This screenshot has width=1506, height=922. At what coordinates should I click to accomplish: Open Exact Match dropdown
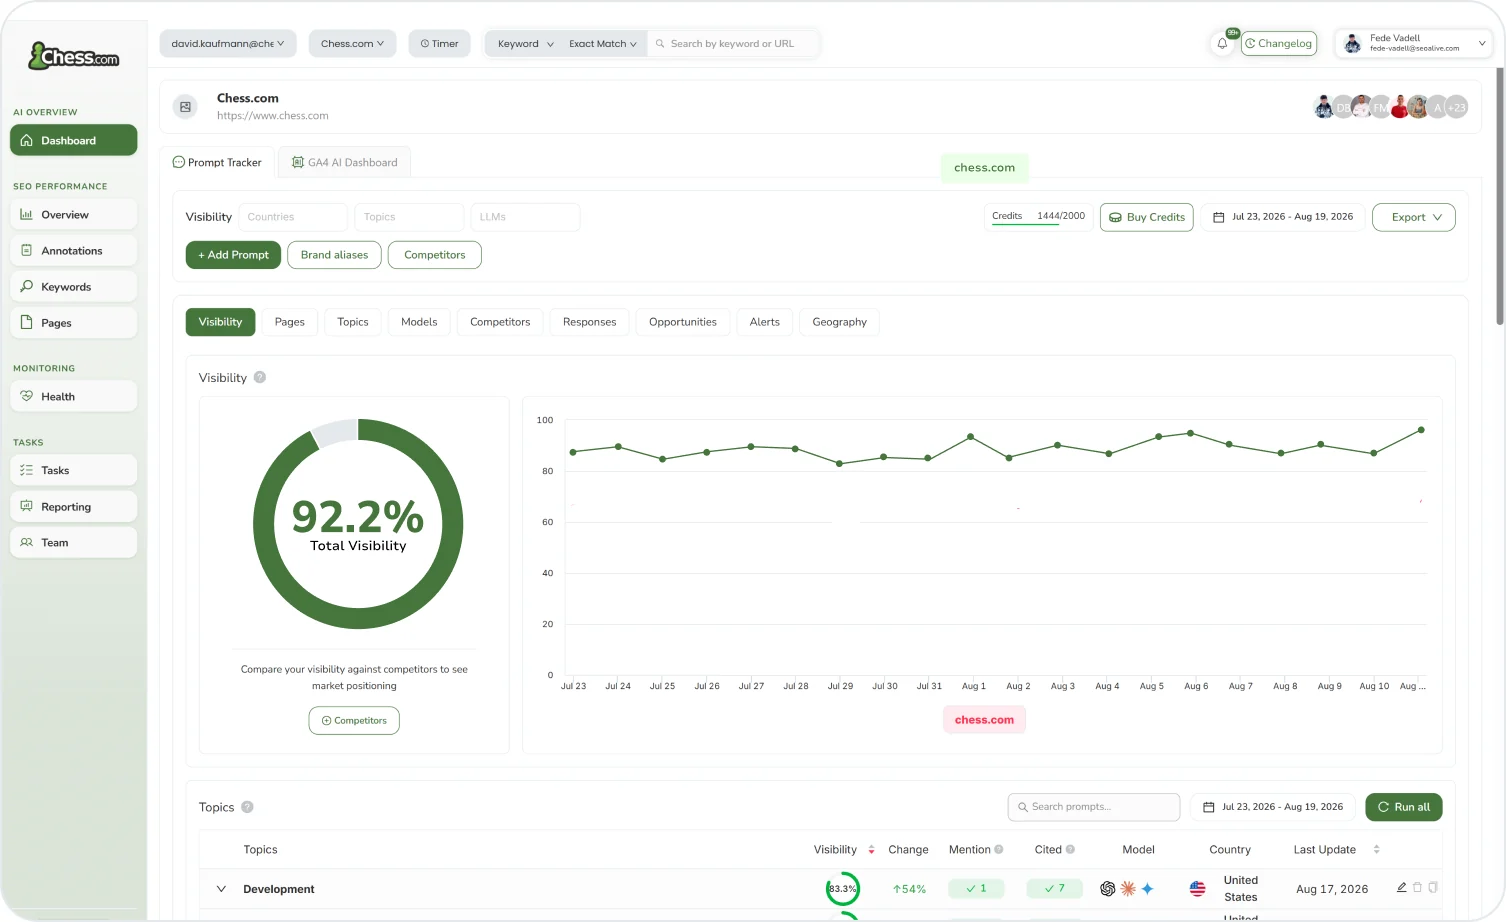click(x=603, y=44)
